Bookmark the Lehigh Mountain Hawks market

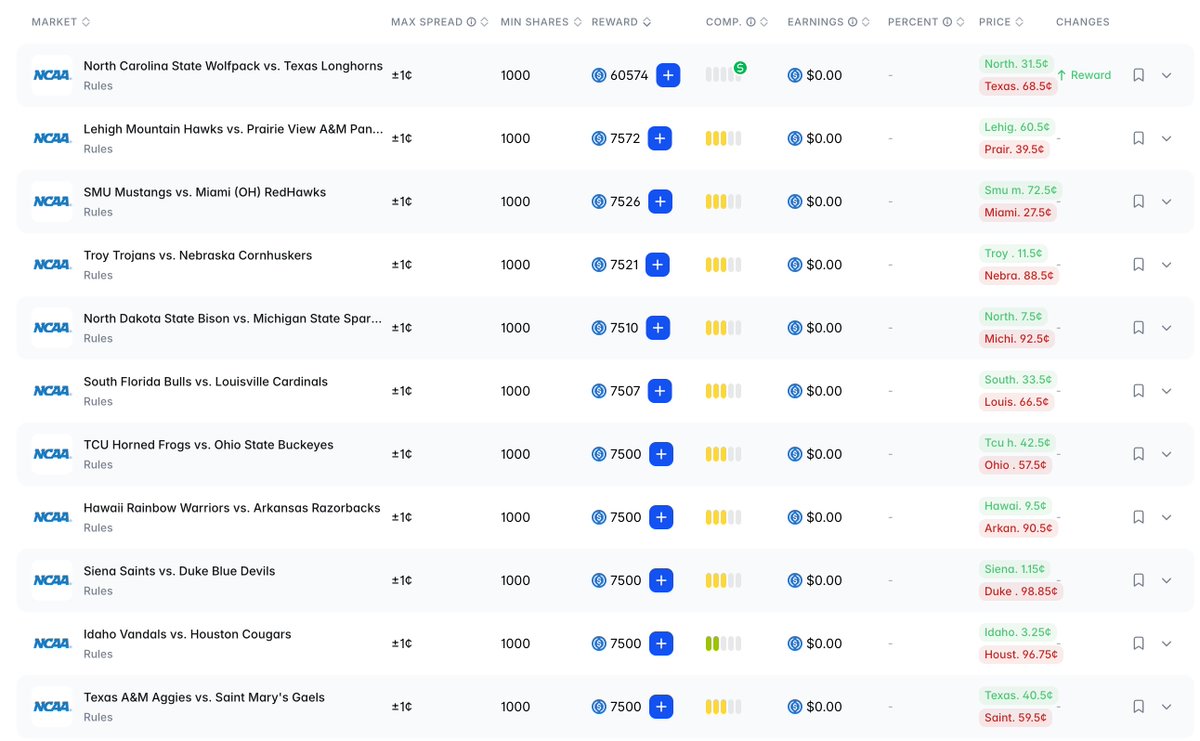(1138, 138)
